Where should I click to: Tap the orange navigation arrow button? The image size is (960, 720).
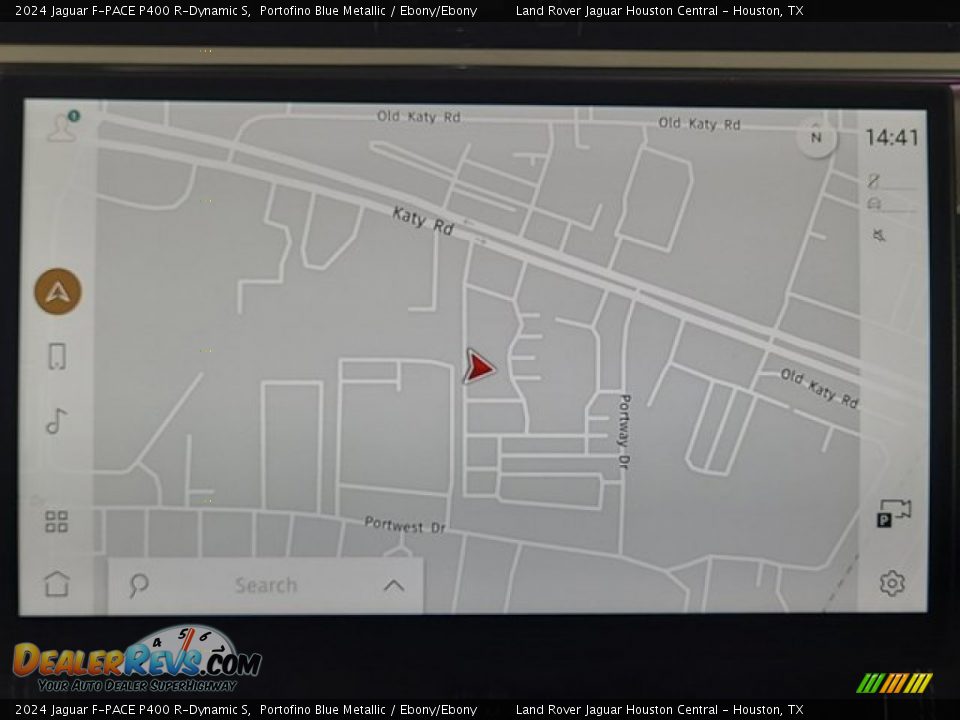pyautogui.click(x=58, y=291)
